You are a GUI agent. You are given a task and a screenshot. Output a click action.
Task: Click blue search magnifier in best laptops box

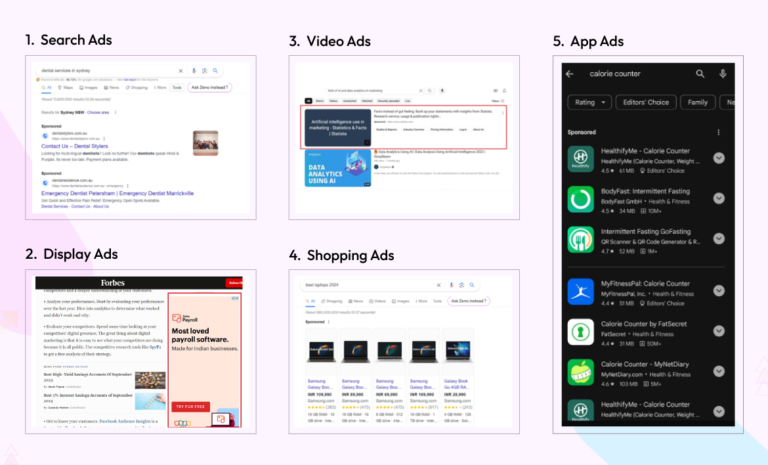click(x=472, y=285)
